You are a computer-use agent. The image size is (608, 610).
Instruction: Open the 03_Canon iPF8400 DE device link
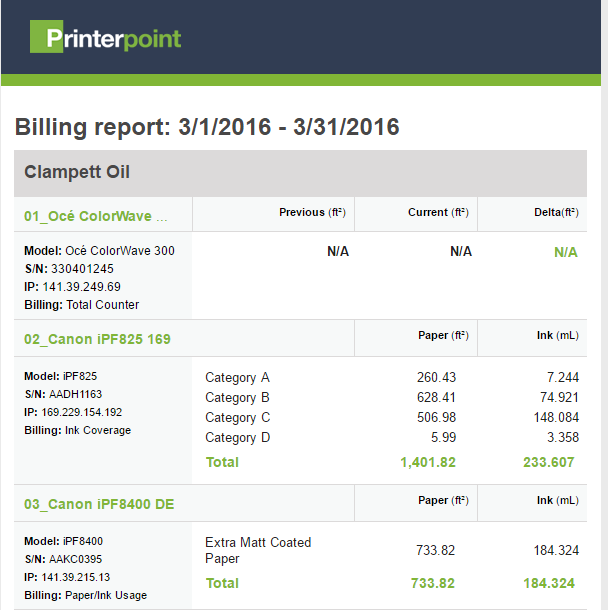point(99,504)
